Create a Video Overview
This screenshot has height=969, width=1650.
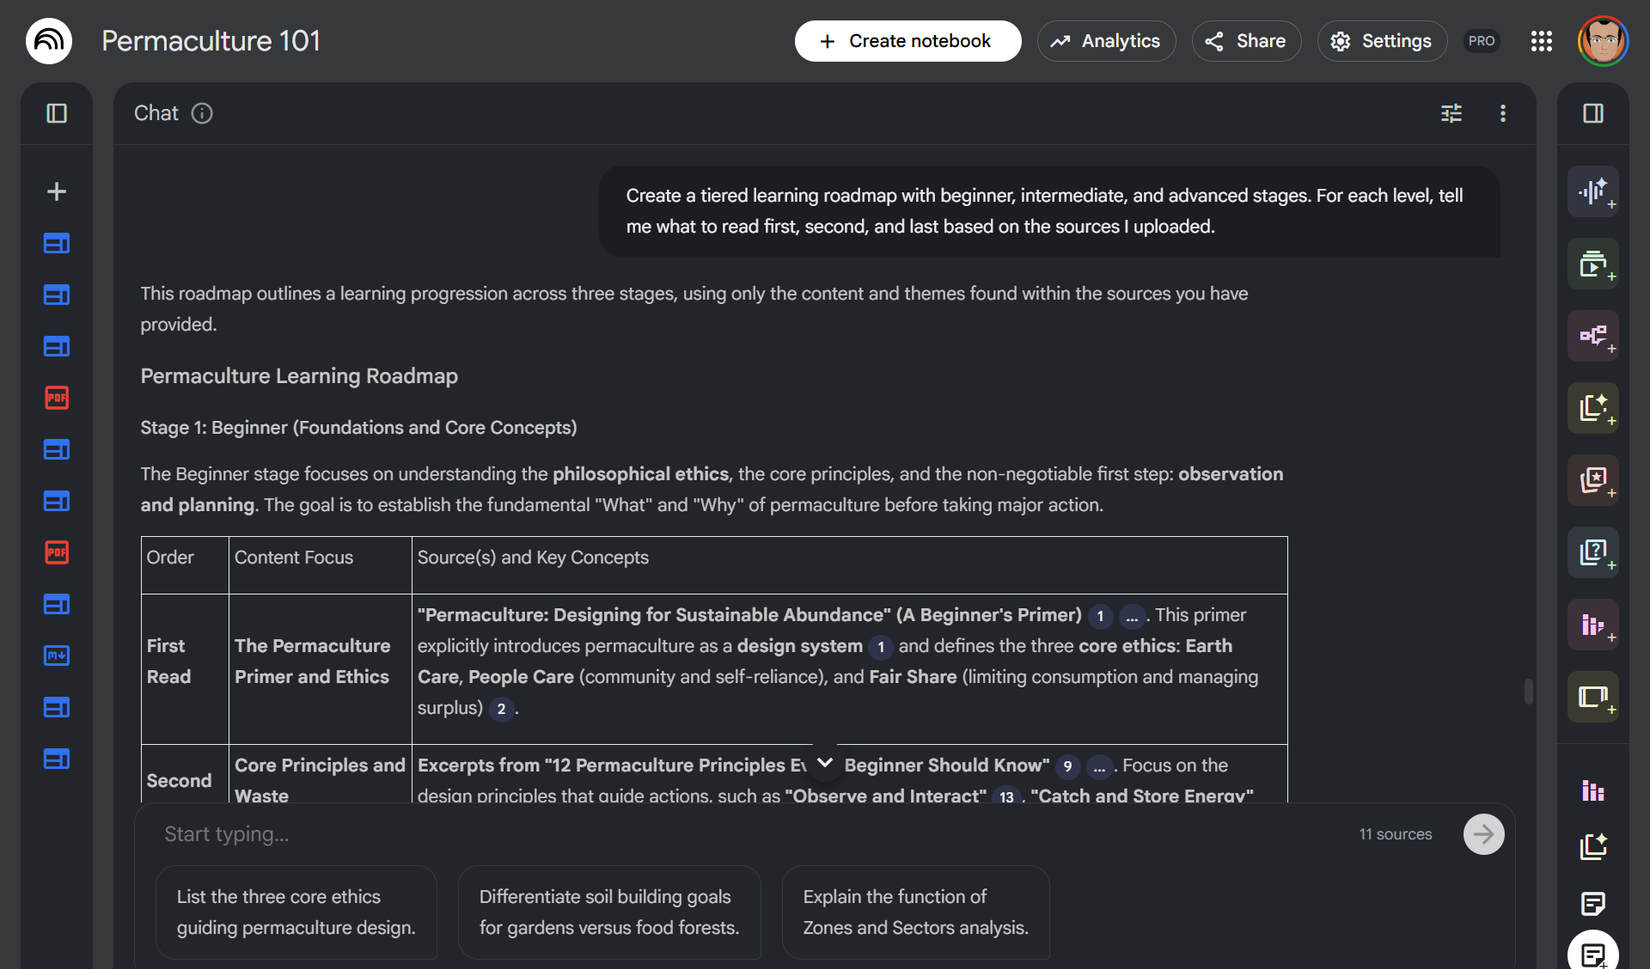(1594, 263)
